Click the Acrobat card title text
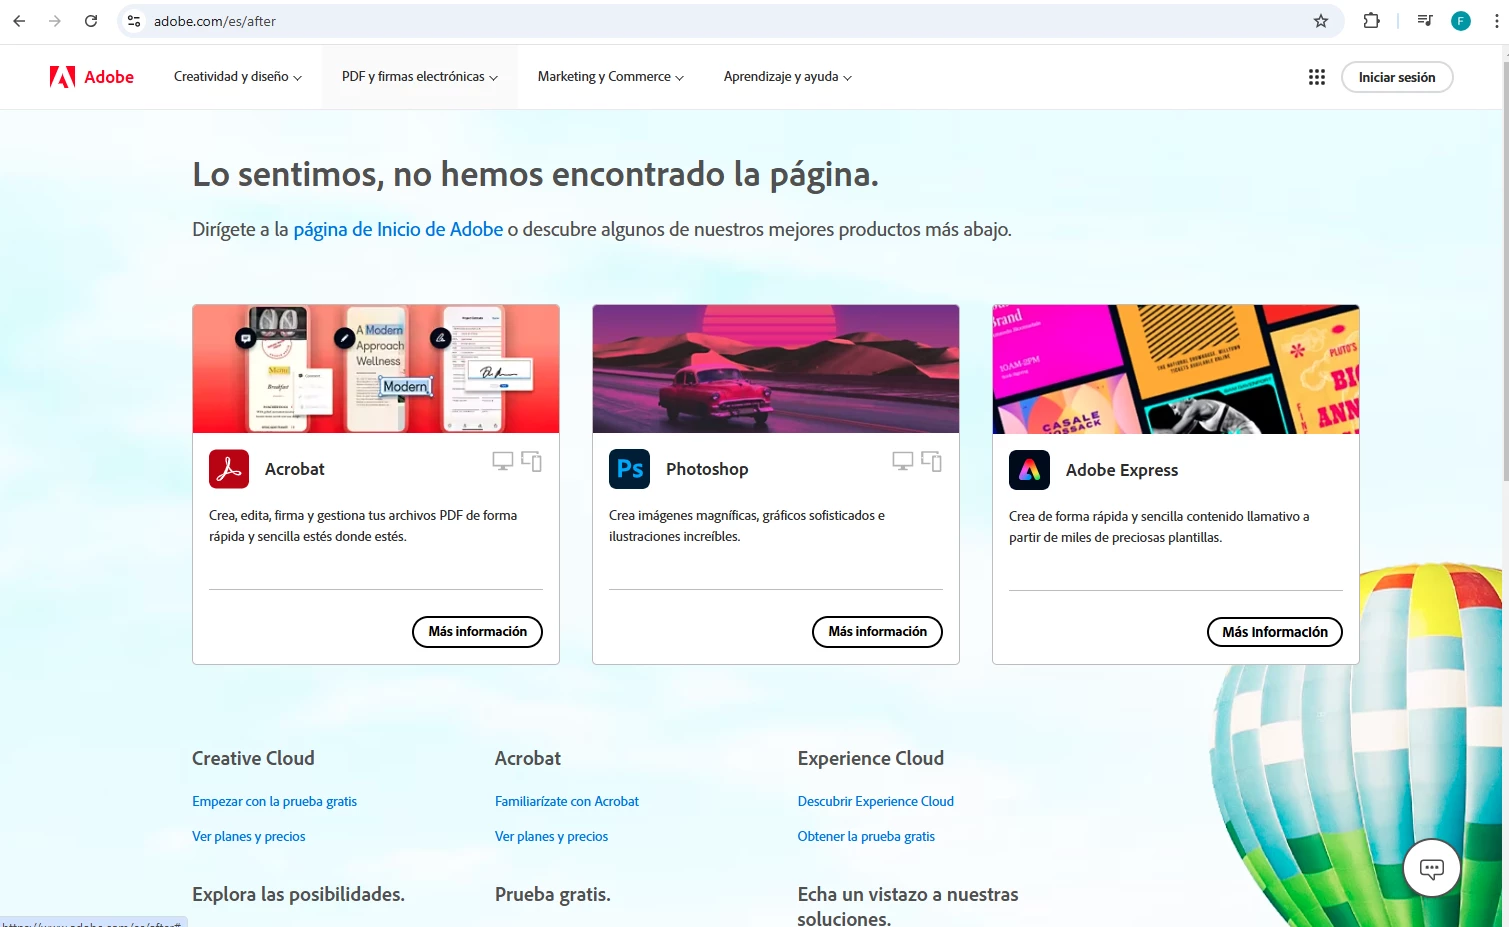 pos(295,469)
